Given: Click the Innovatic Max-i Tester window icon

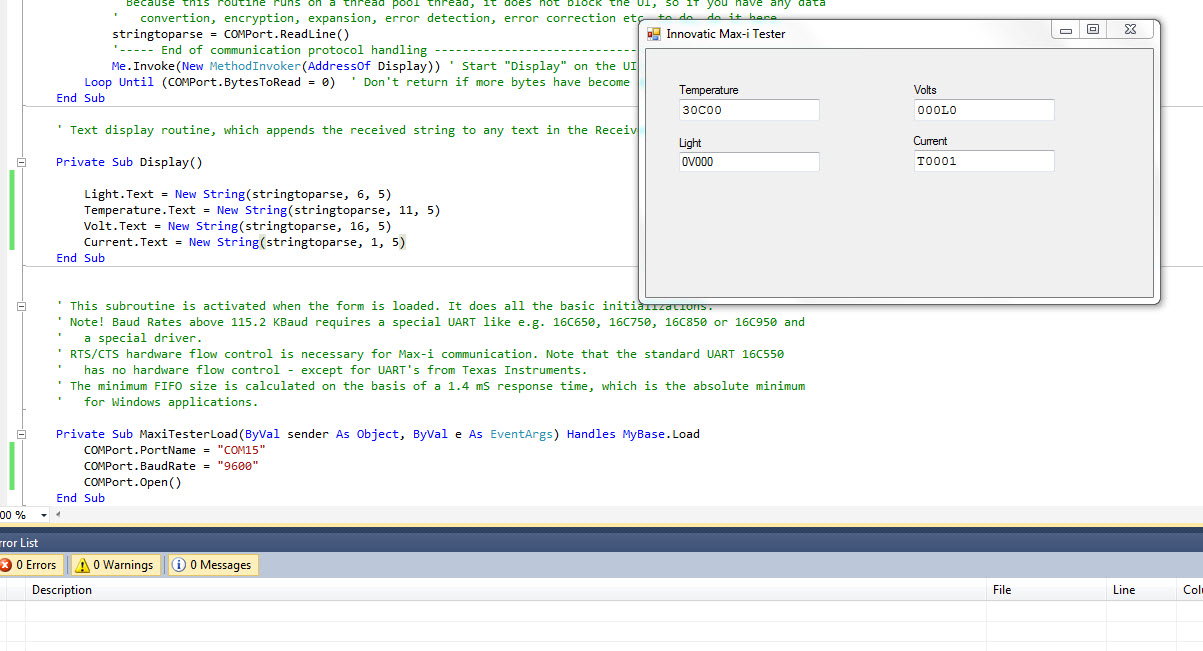Looking at the screenshot, I should (x=654, y=34).
